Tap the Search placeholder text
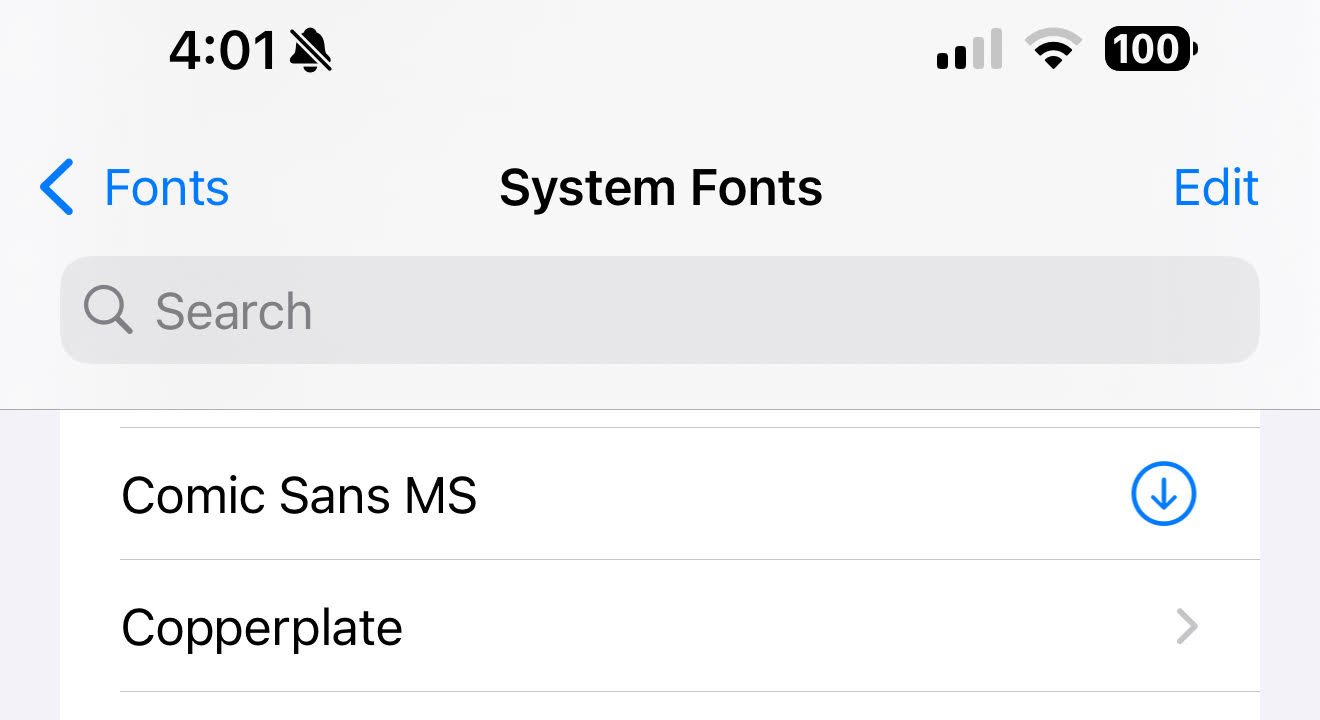 coord(234,311)
